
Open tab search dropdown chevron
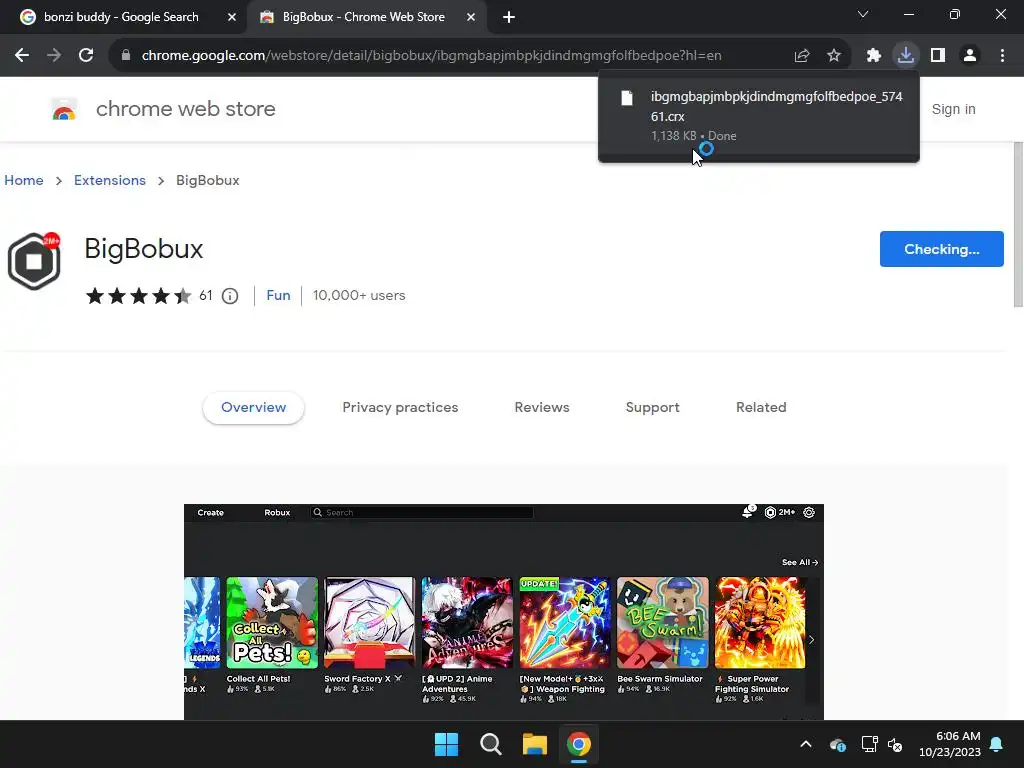point(863,14)
